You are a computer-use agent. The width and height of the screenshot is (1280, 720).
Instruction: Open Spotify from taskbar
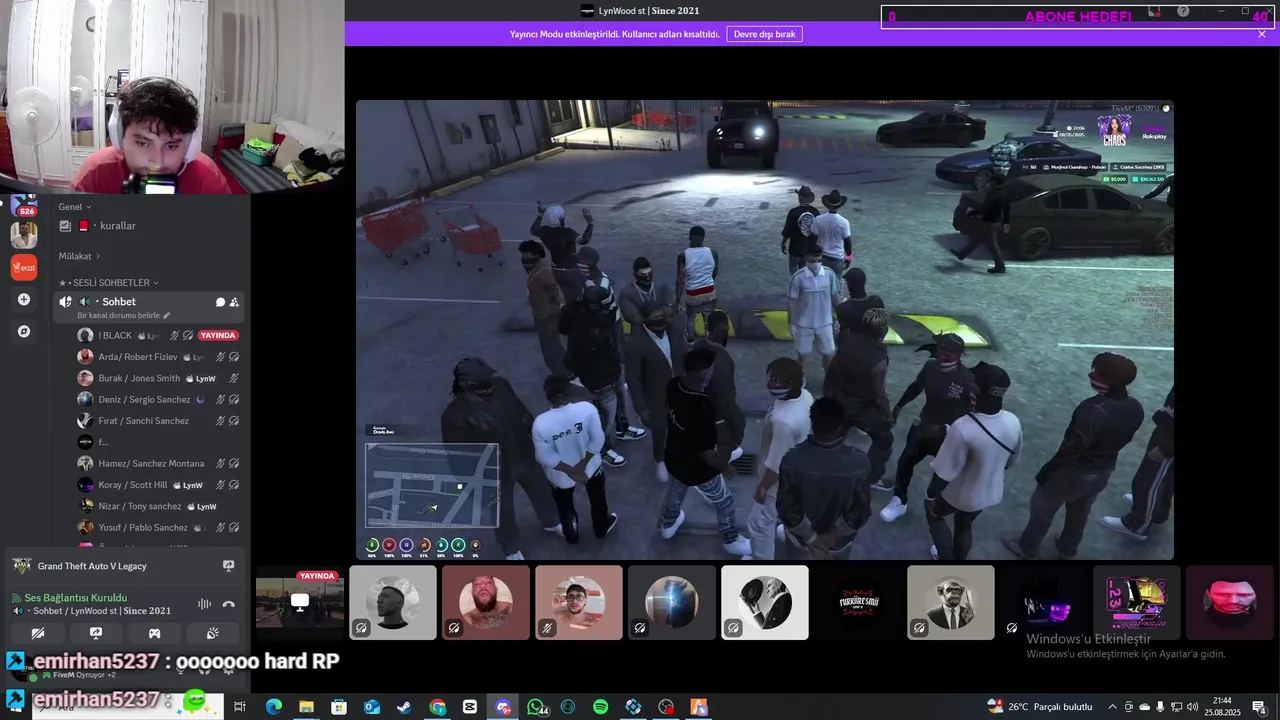600,707
